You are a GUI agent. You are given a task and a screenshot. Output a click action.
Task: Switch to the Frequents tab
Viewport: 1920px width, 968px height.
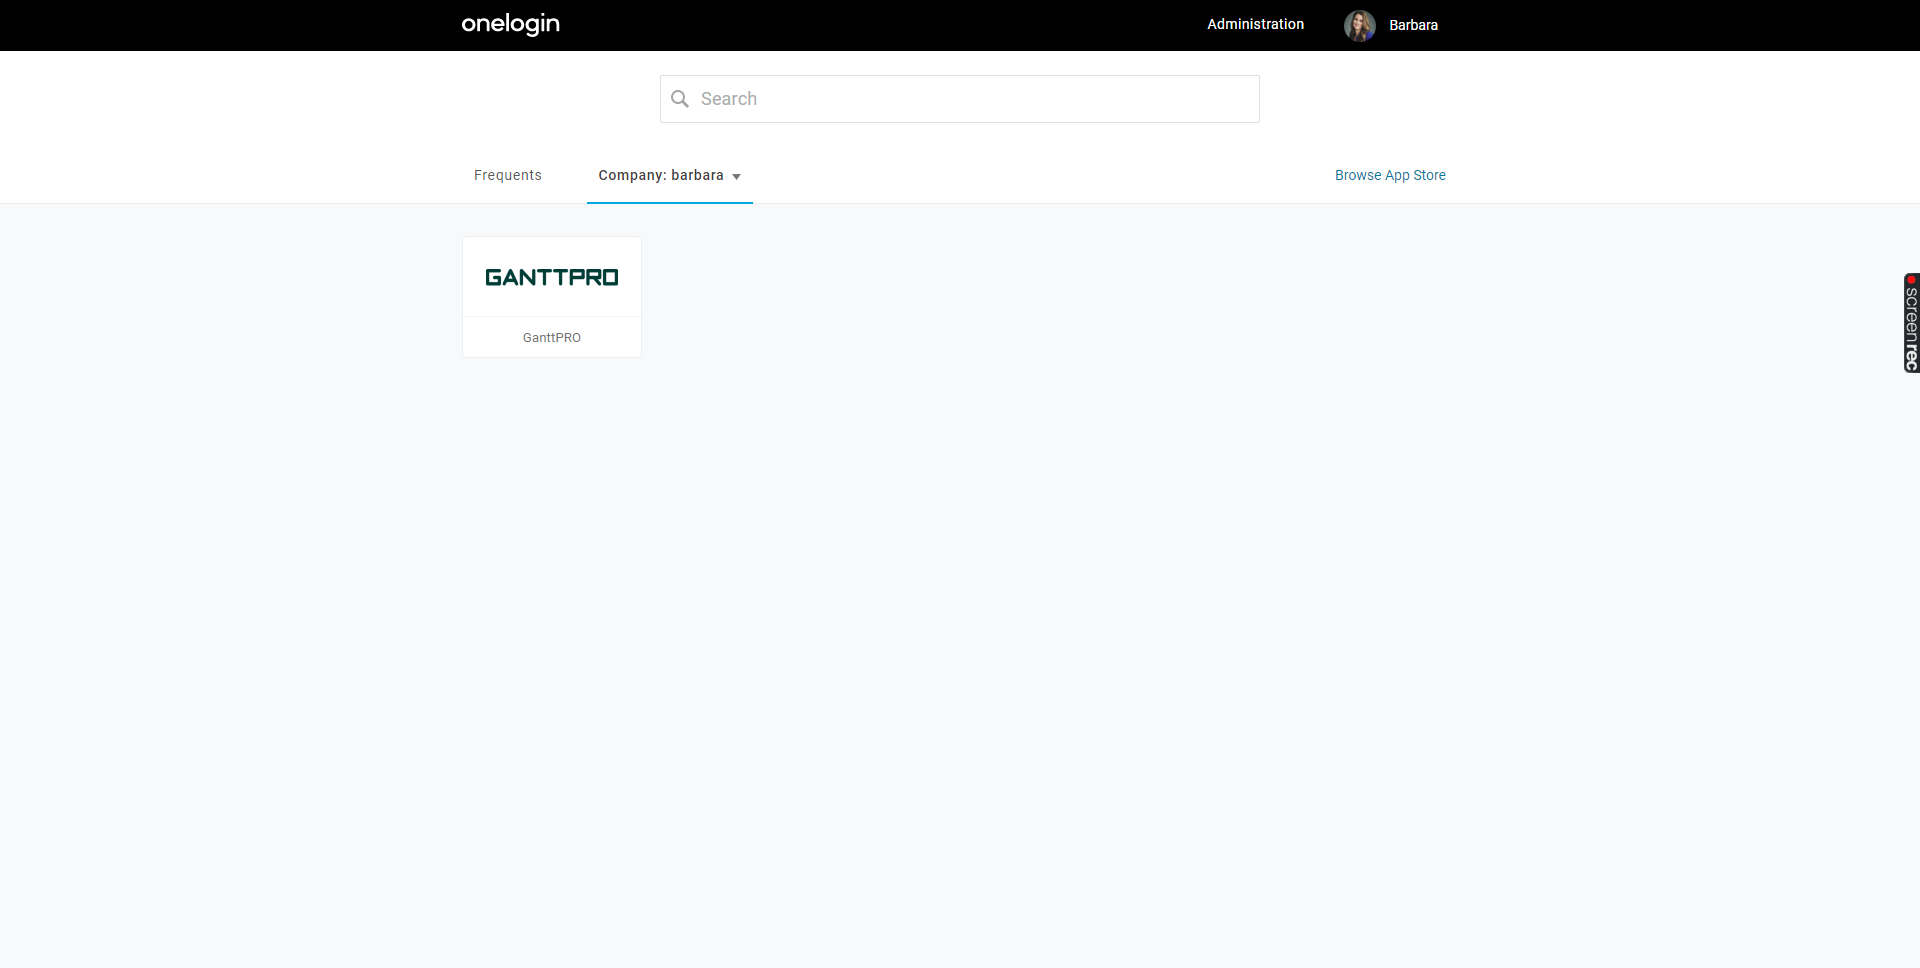pyautogui.click(x=507, y=175)
